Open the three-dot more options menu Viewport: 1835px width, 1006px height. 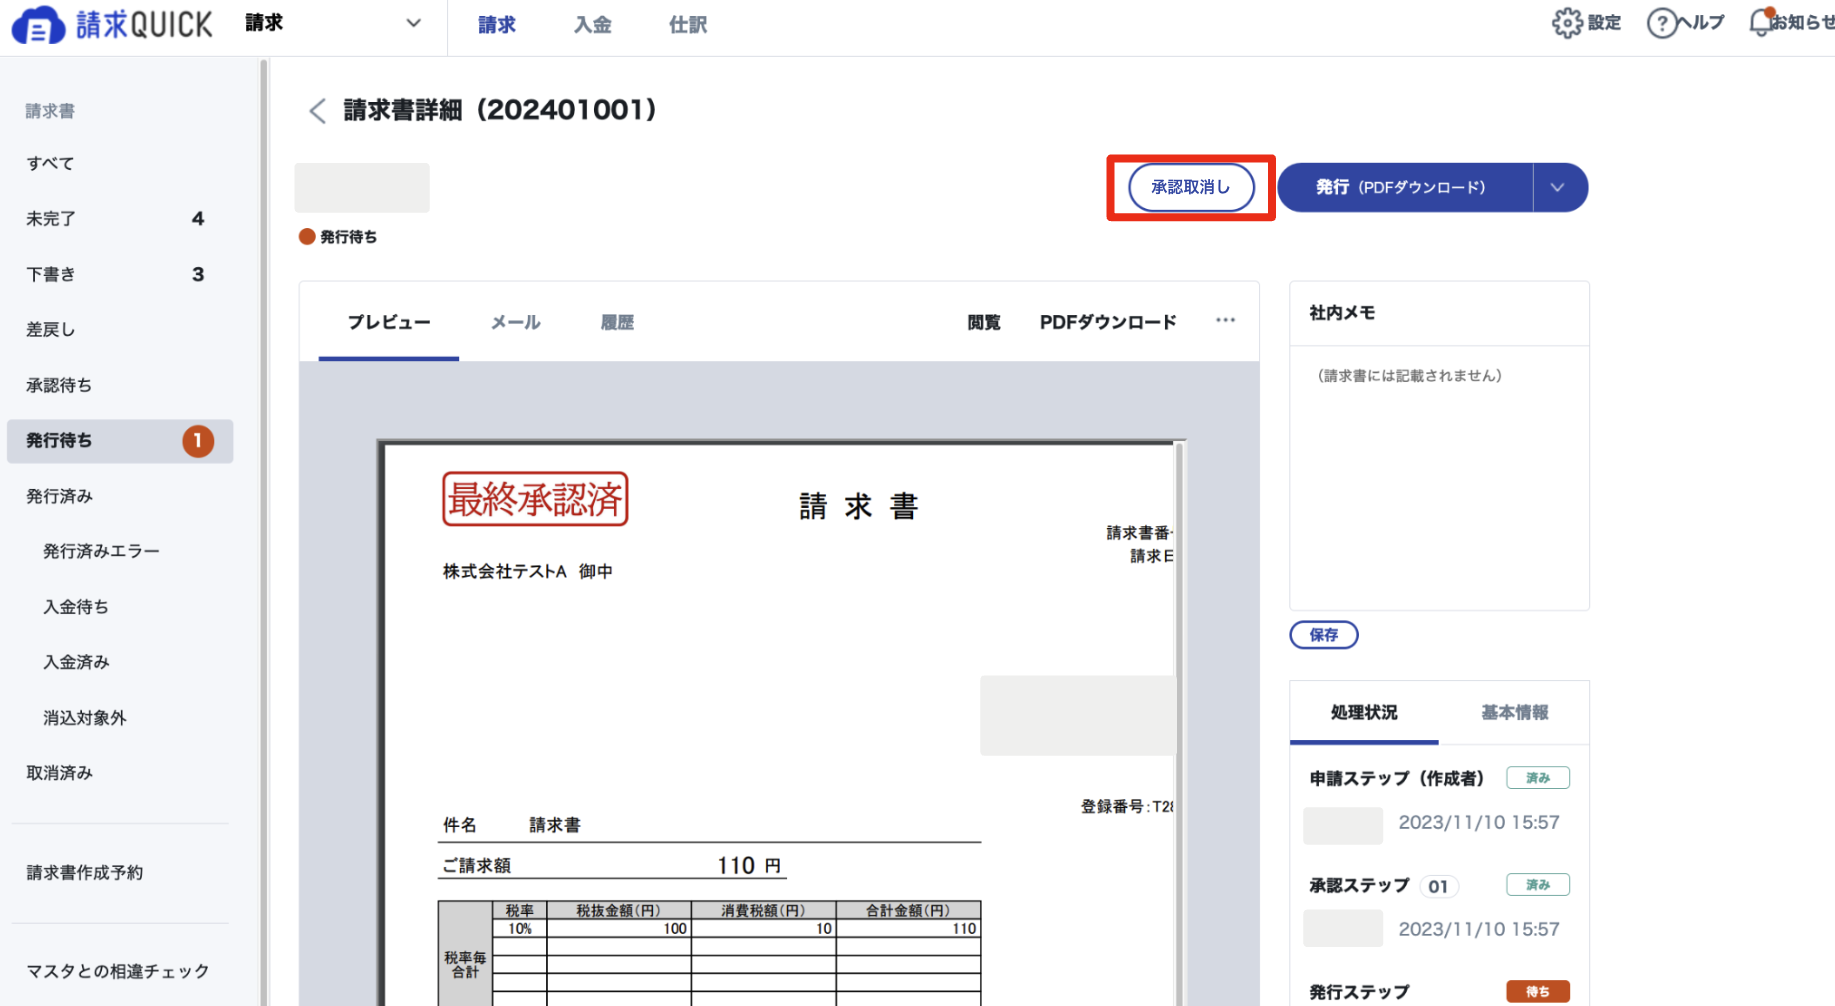[x=1225, y=320]
